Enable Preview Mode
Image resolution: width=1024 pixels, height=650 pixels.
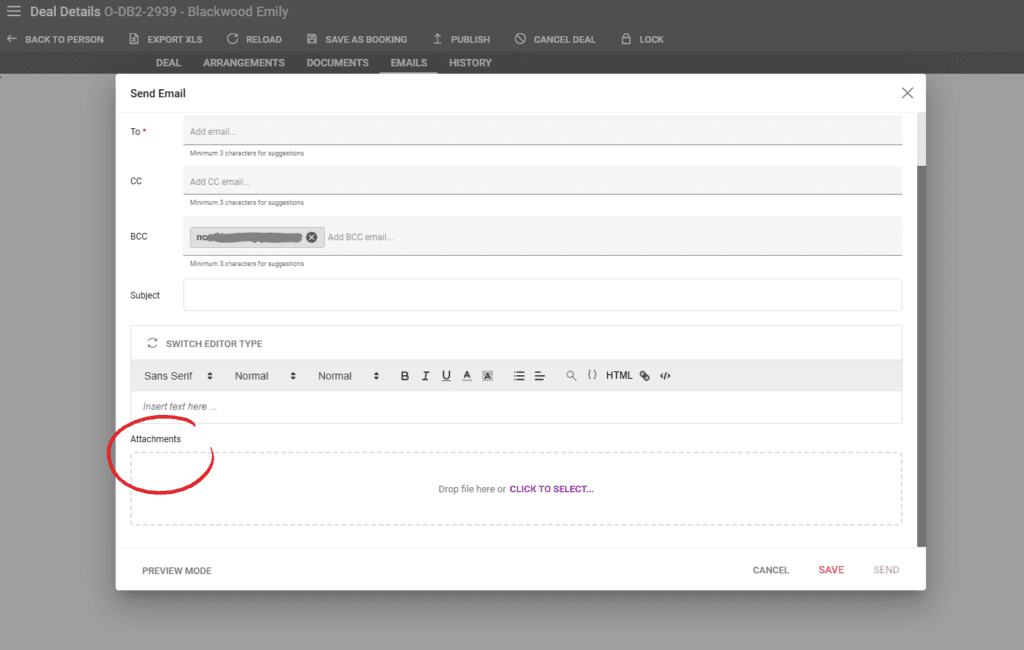point(175,570)
